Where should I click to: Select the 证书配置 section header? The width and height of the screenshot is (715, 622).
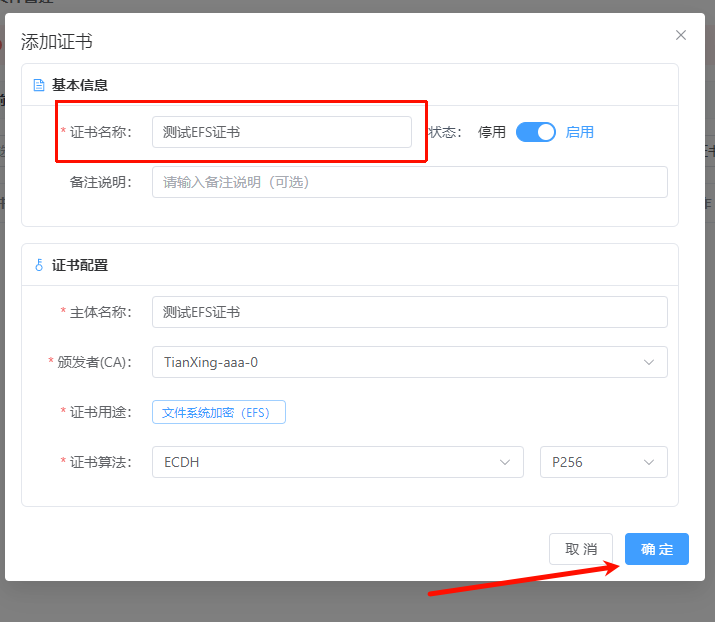click(80, 265)
